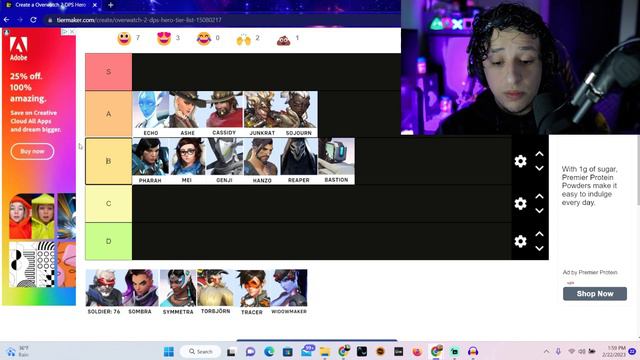Screen dimensions: 640x360
Task: Open Microsoft Edge from the taskbar
Action: pos(269,351)
